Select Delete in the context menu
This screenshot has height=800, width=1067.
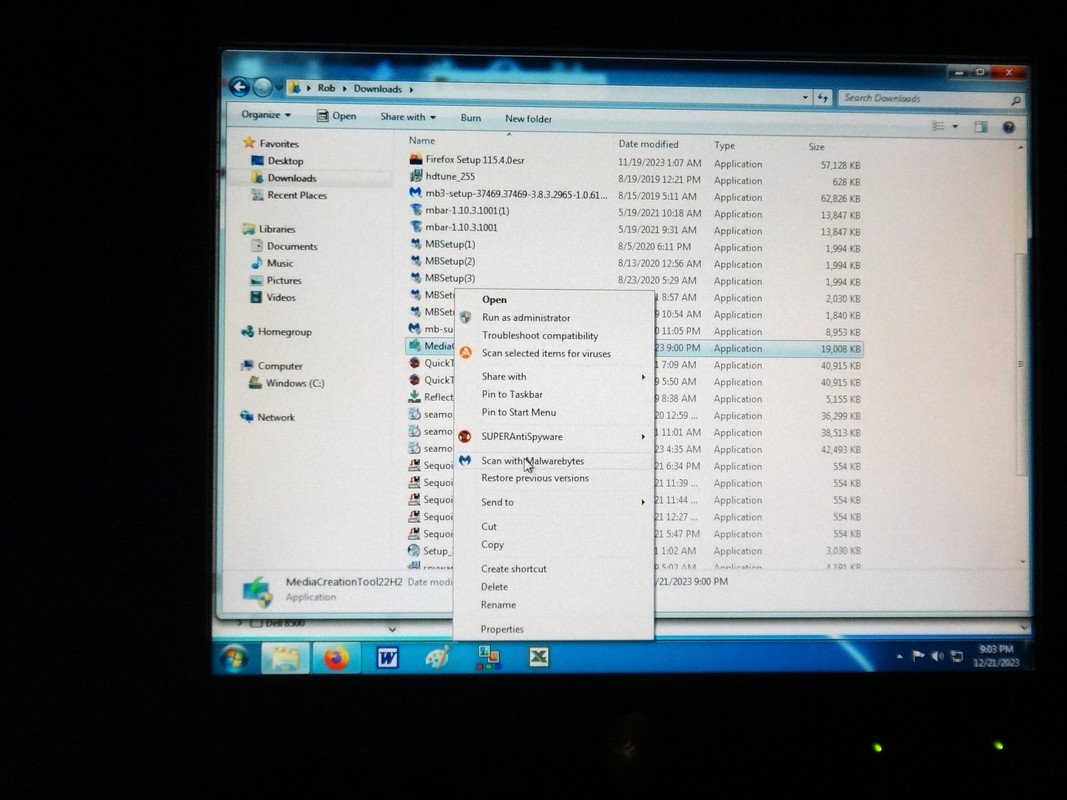494,586
